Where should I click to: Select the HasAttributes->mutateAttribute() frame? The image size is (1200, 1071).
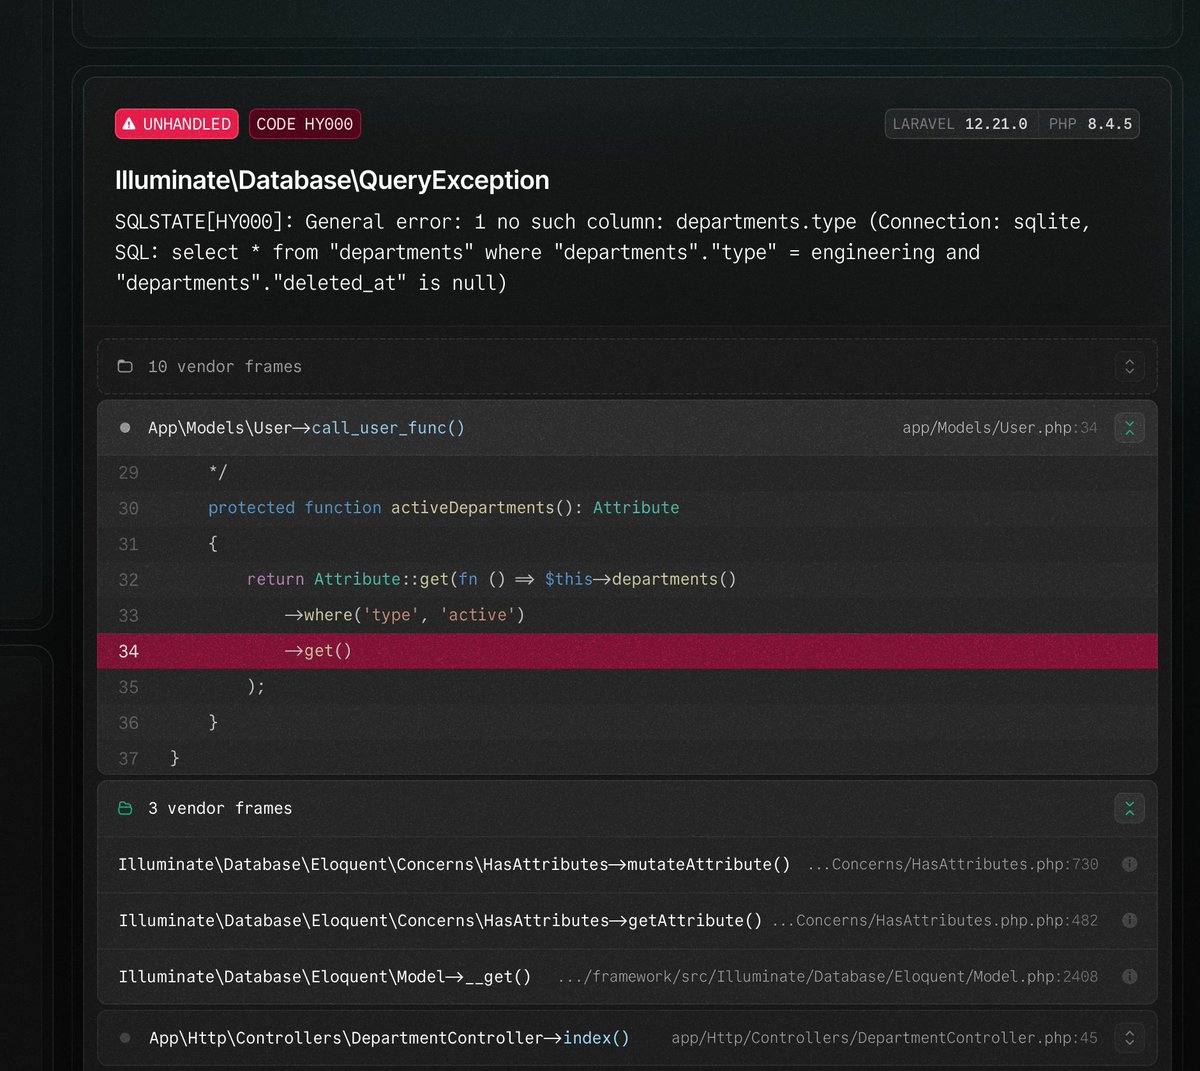pos(627,864)
